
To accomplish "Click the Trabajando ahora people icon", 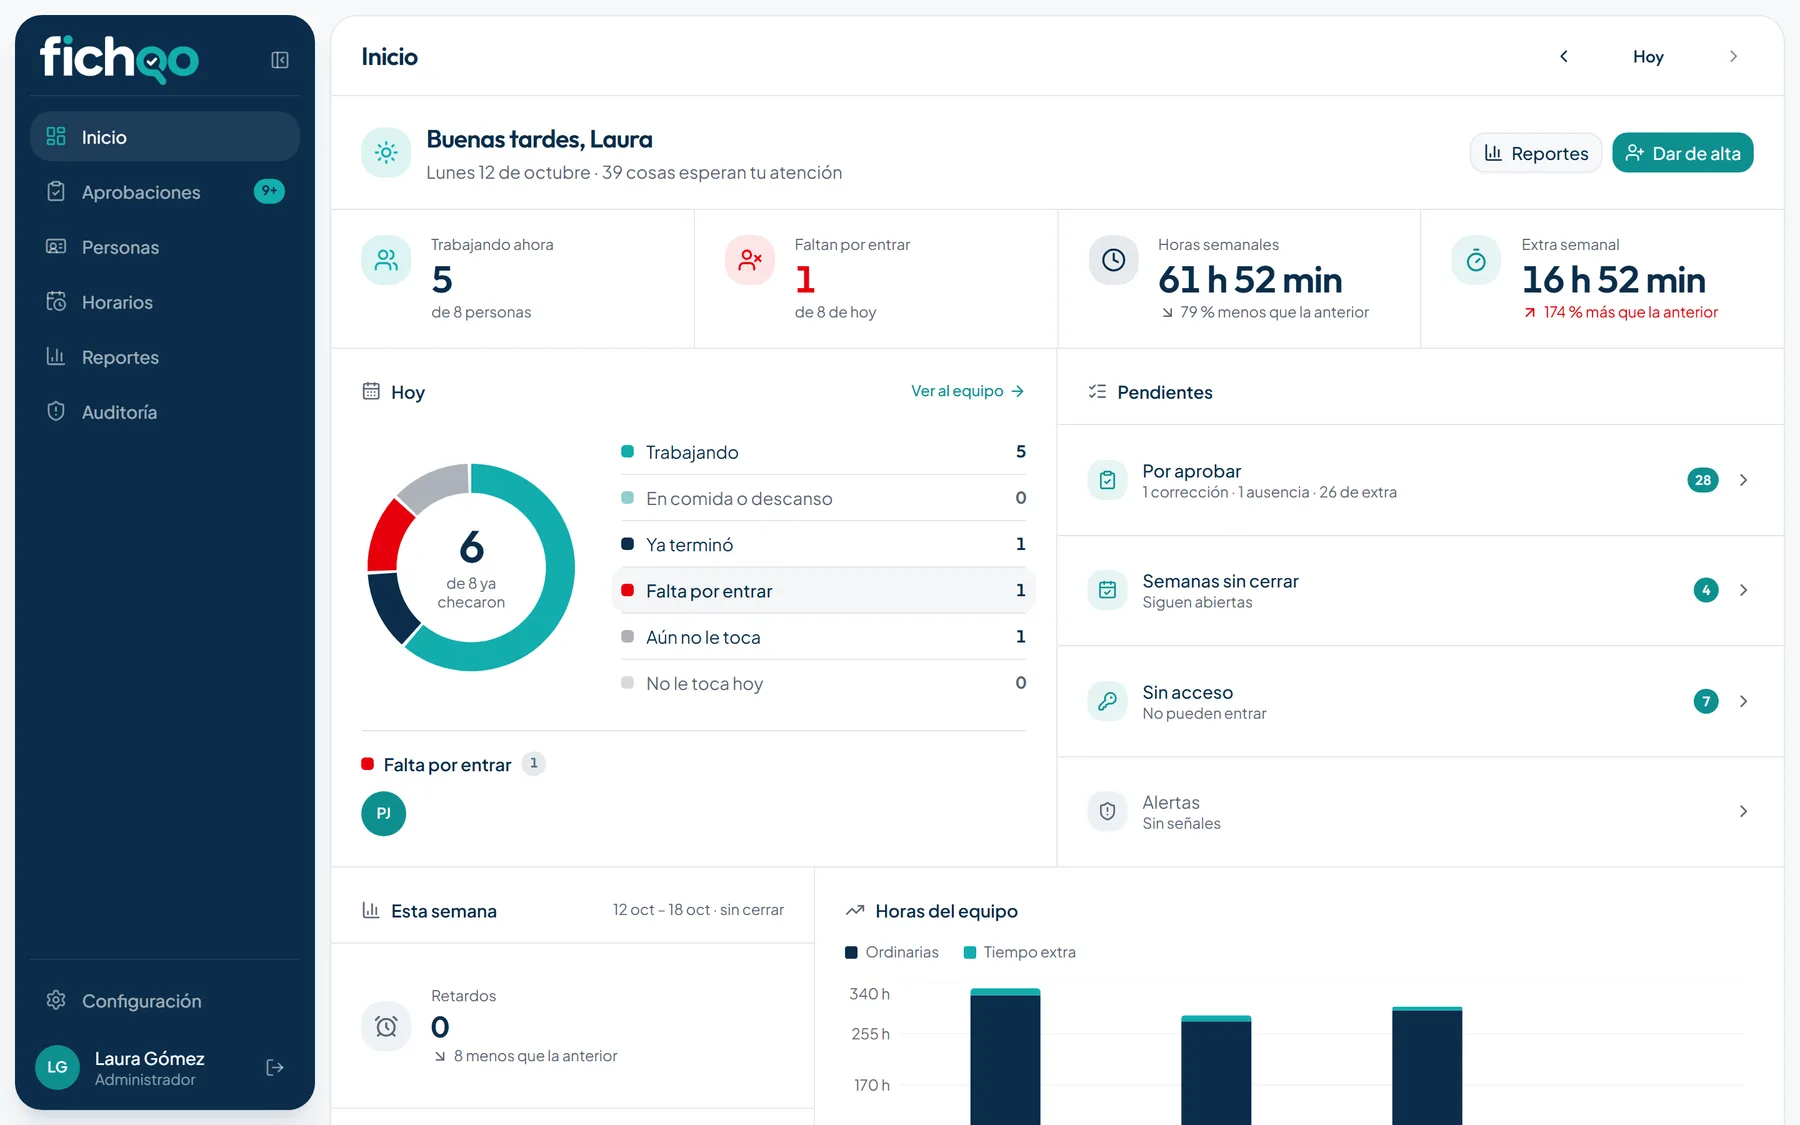I will 386,260.
